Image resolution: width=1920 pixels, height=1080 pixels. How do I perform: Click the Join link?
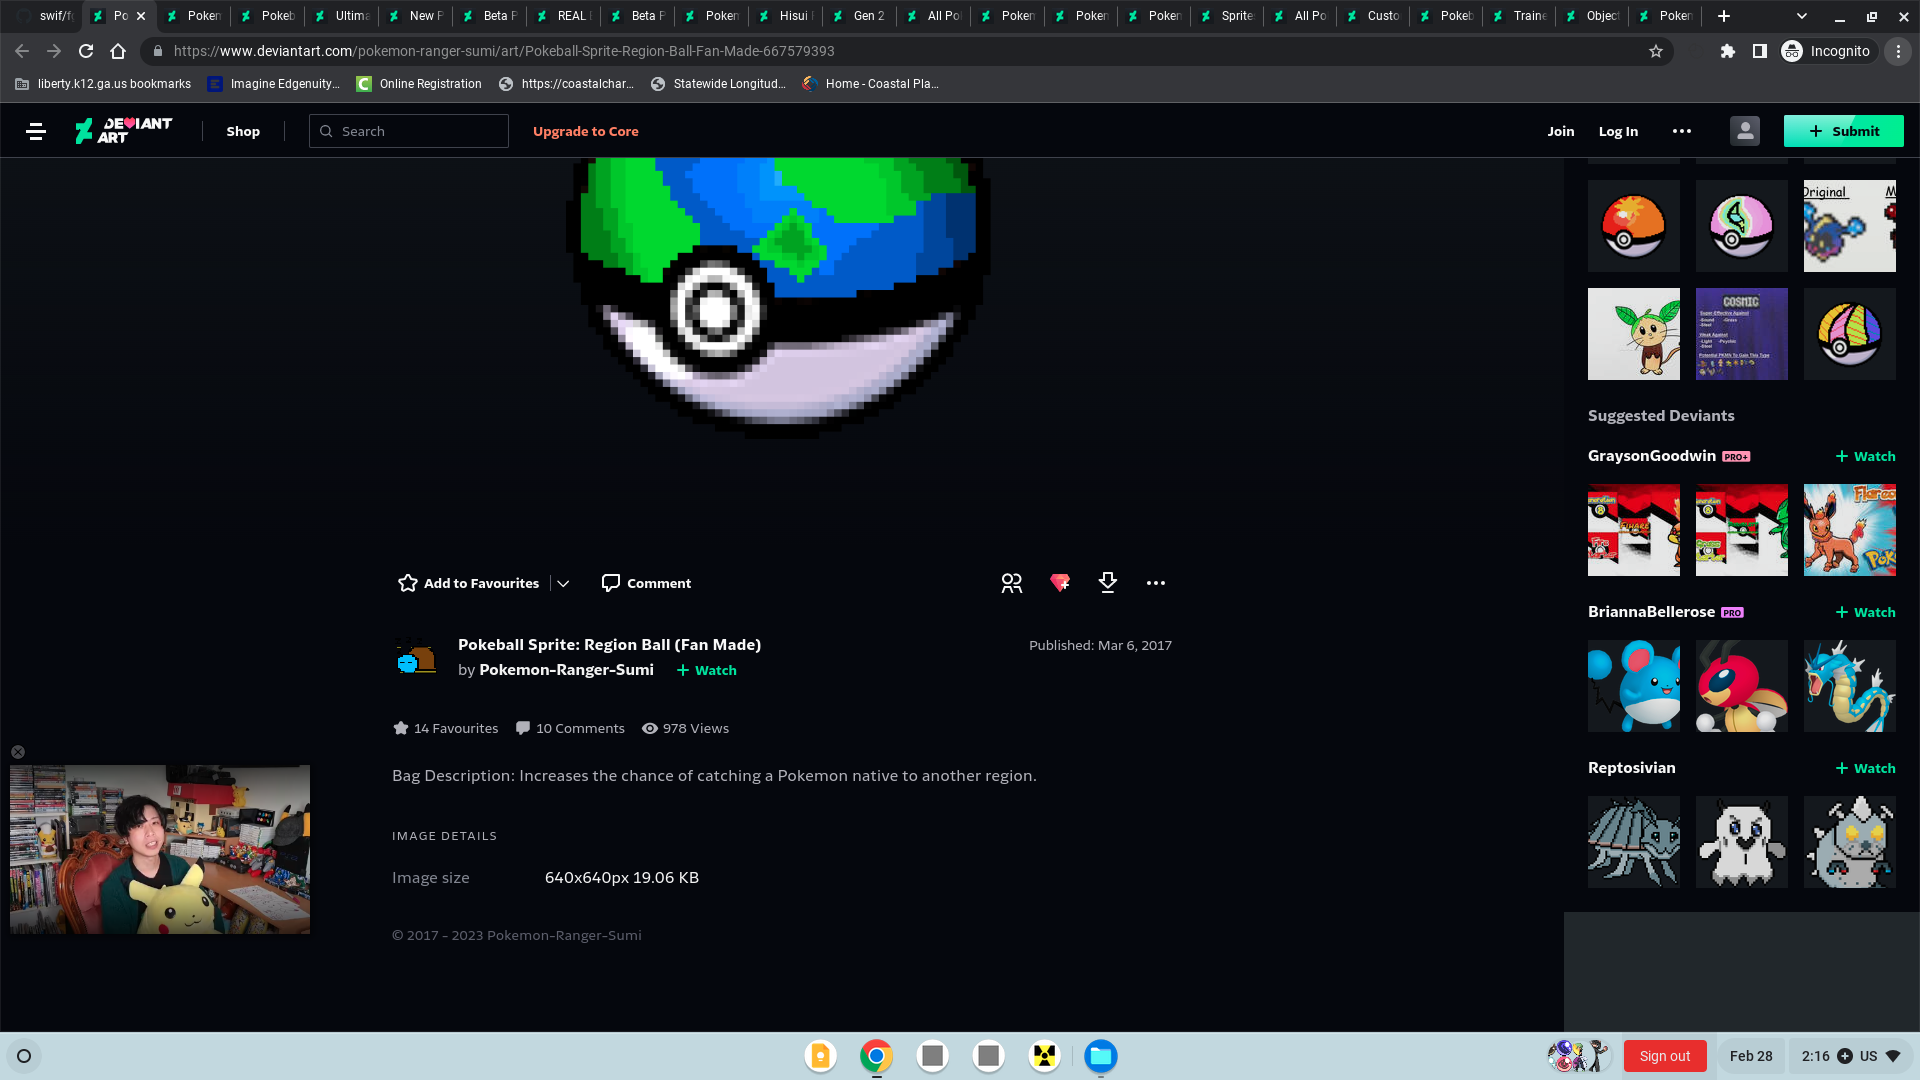point(1561,131)
